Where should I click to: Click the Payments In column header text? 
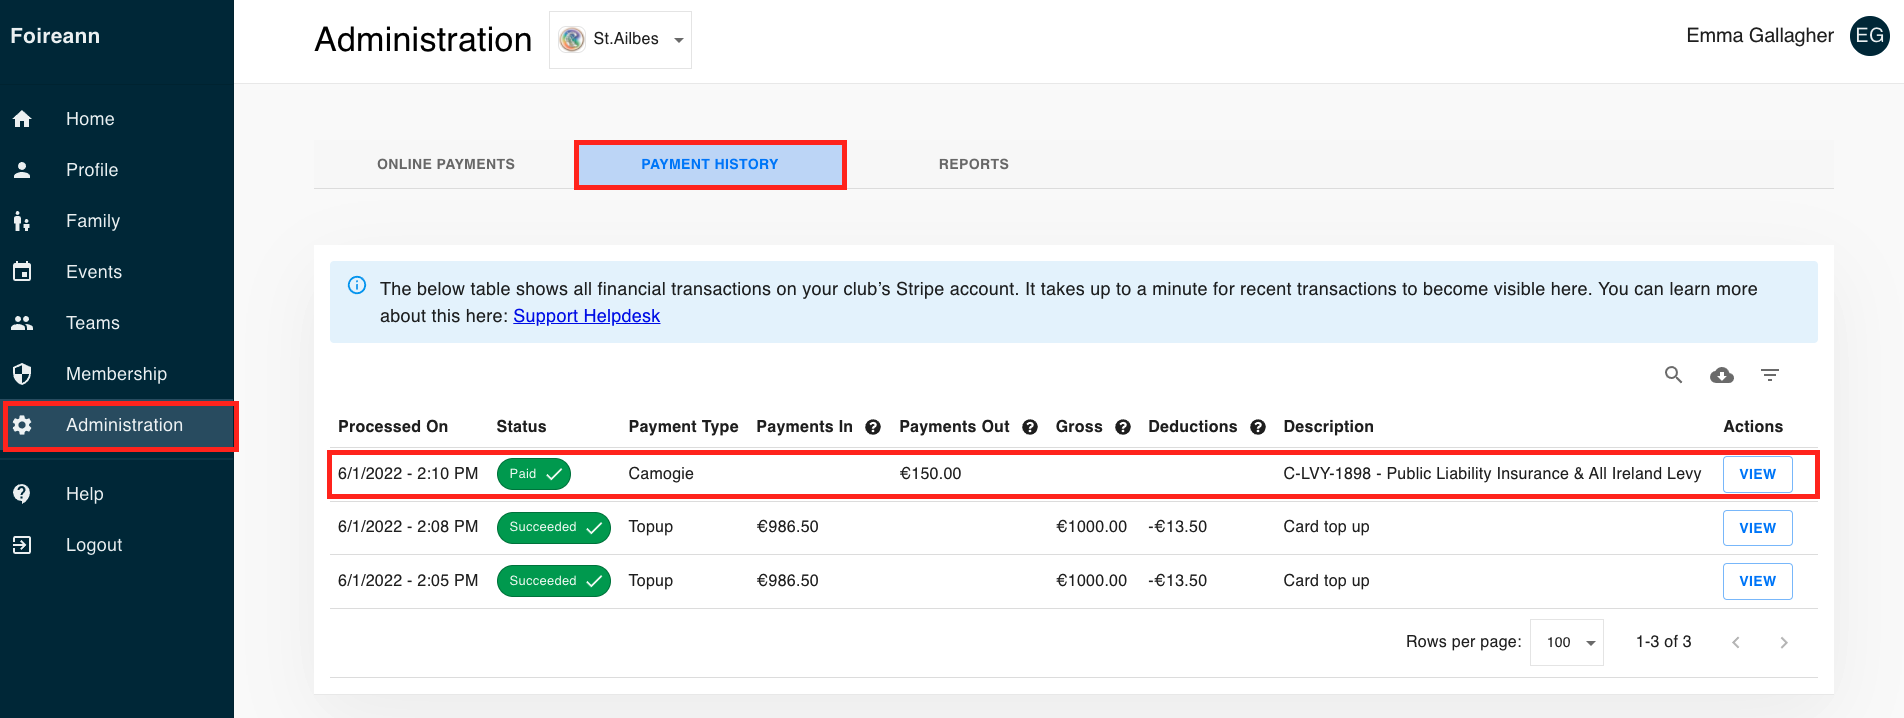pyautogui.click(x=804, y=427)
